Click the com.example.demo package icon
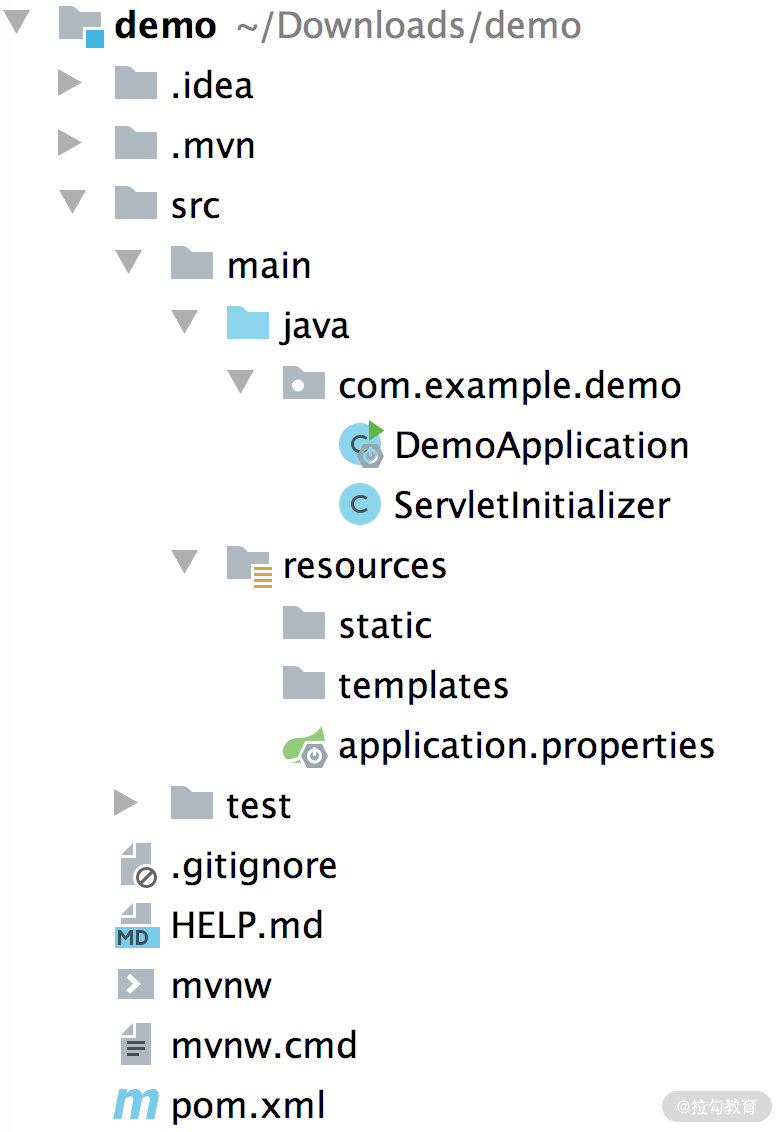 click(x=304, y=385)
